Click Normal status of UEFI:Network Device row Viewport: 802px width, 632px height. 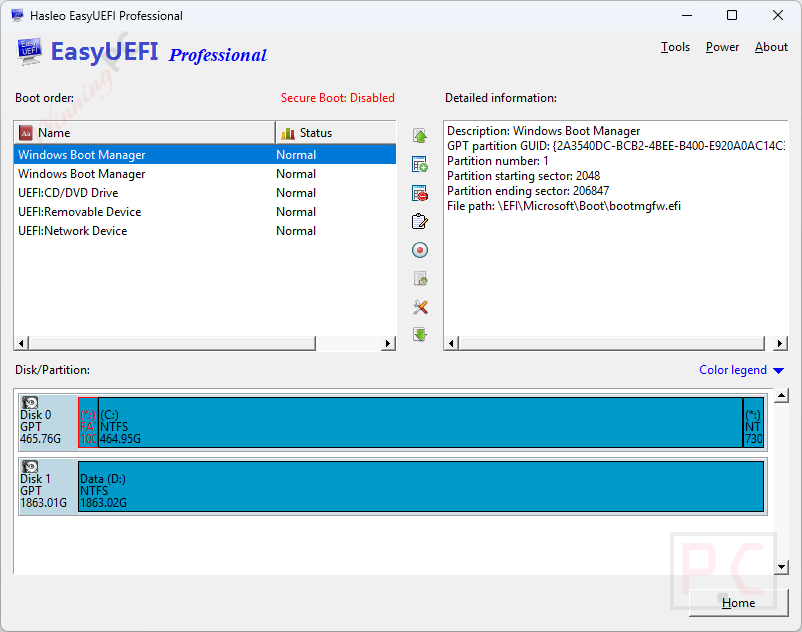coord(296,231)
